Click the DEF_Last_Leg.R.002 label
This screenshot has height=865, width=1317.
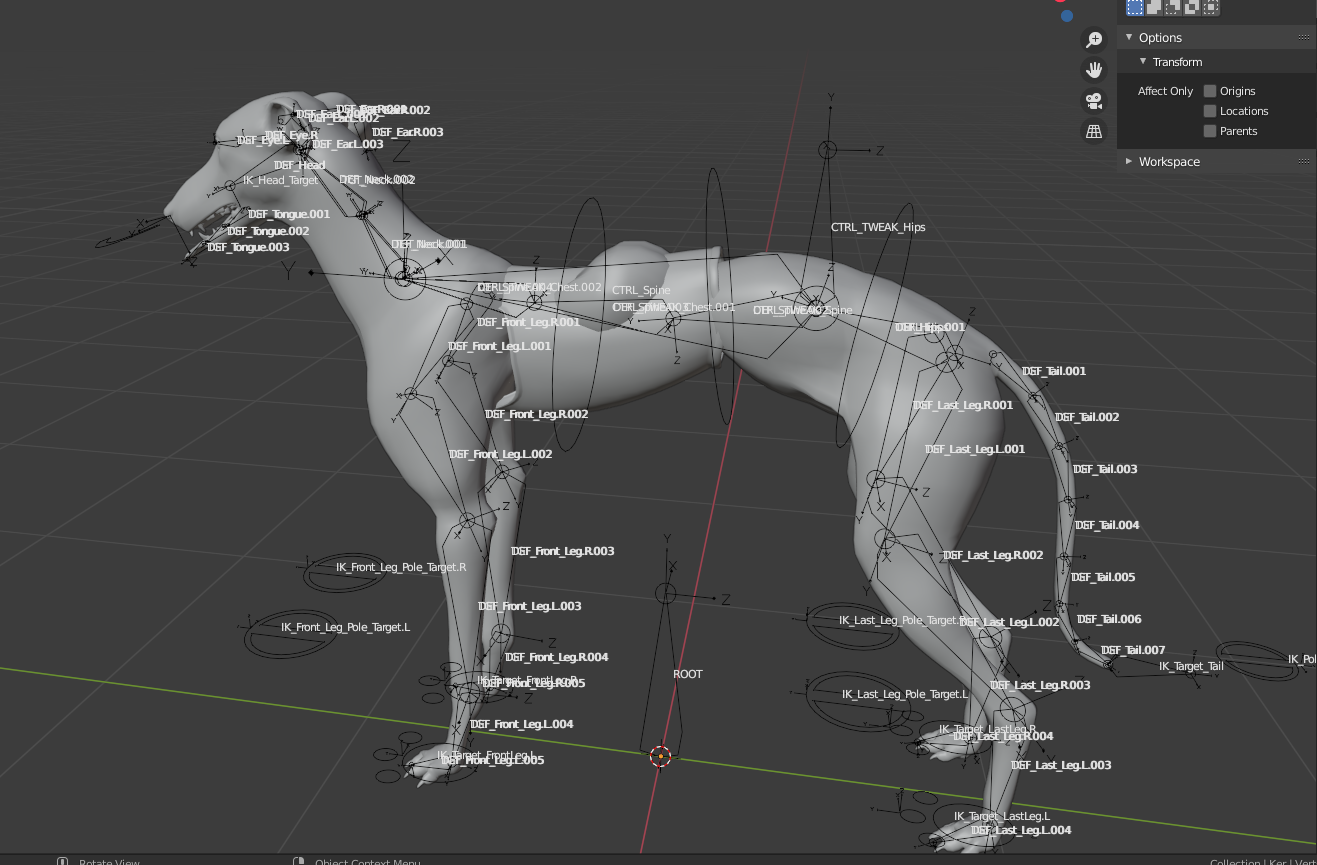click(x=993, y=555)
